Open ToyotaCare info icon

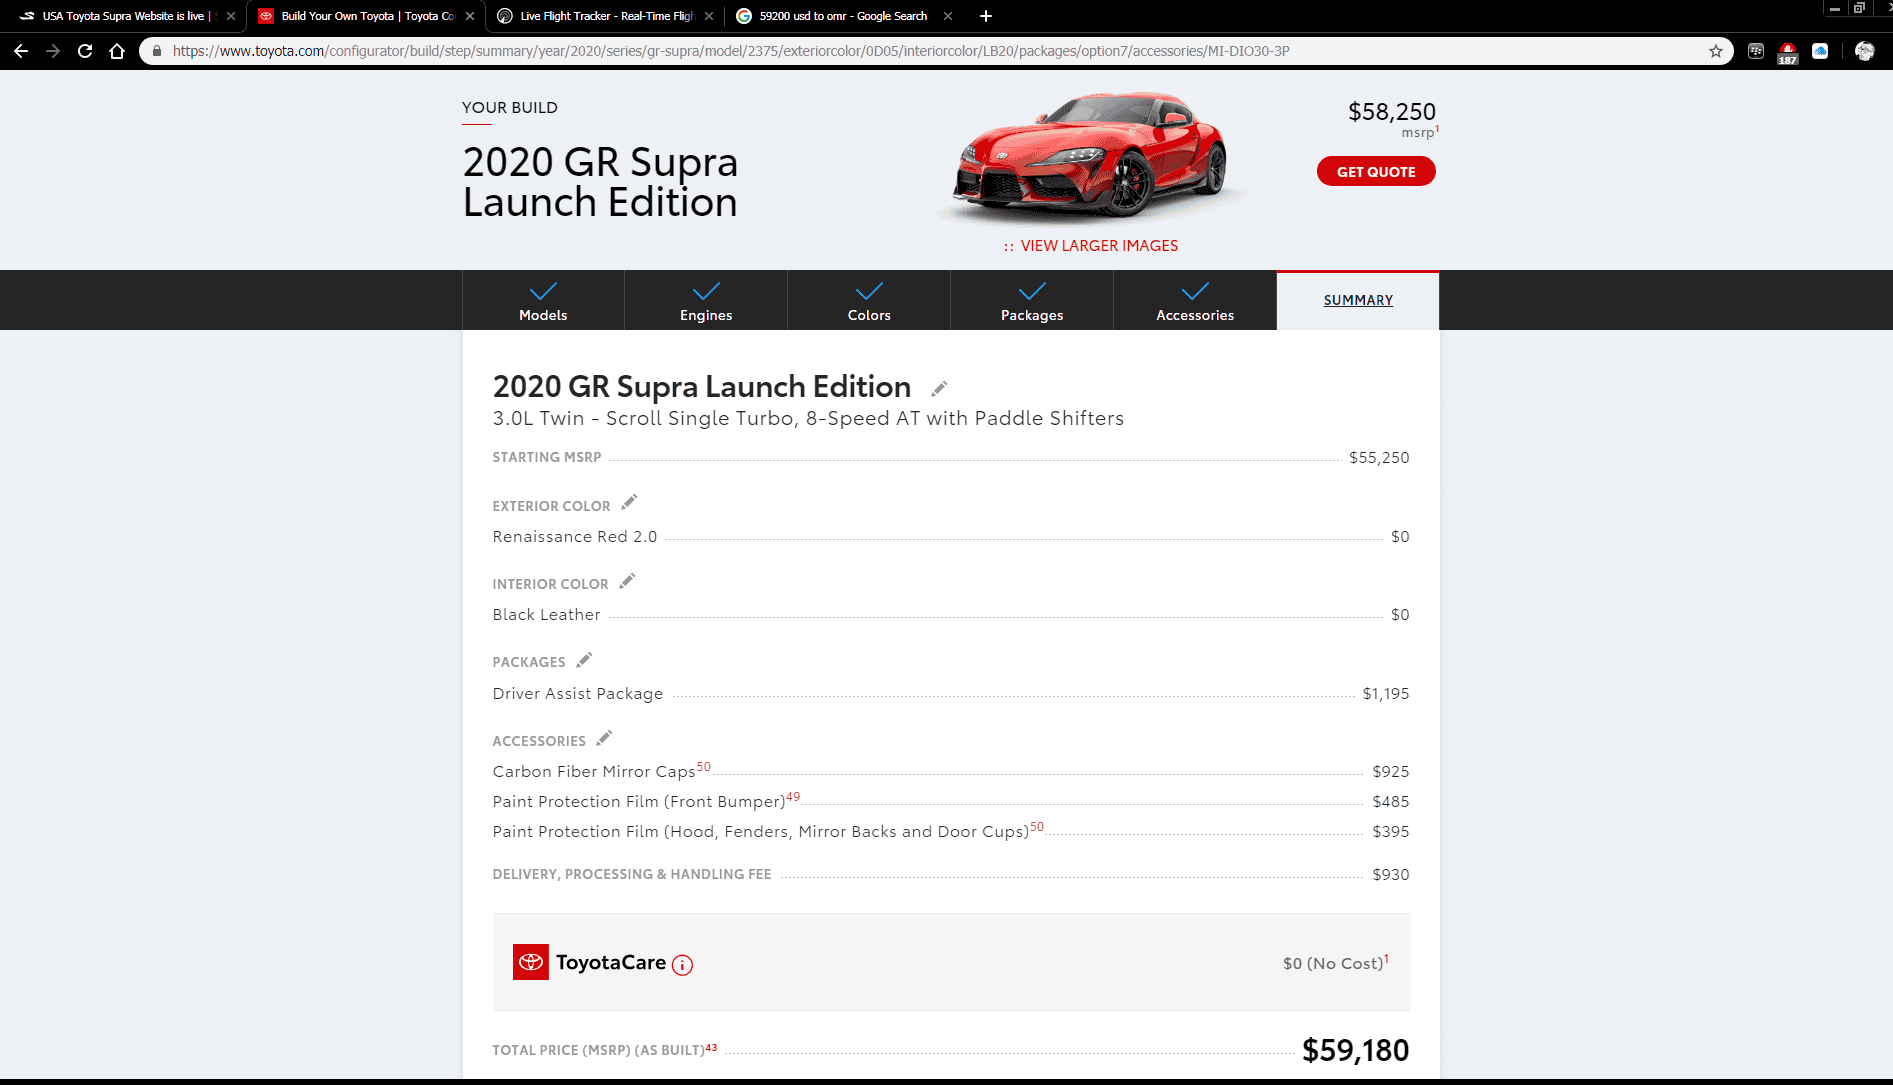coord(682,965)
